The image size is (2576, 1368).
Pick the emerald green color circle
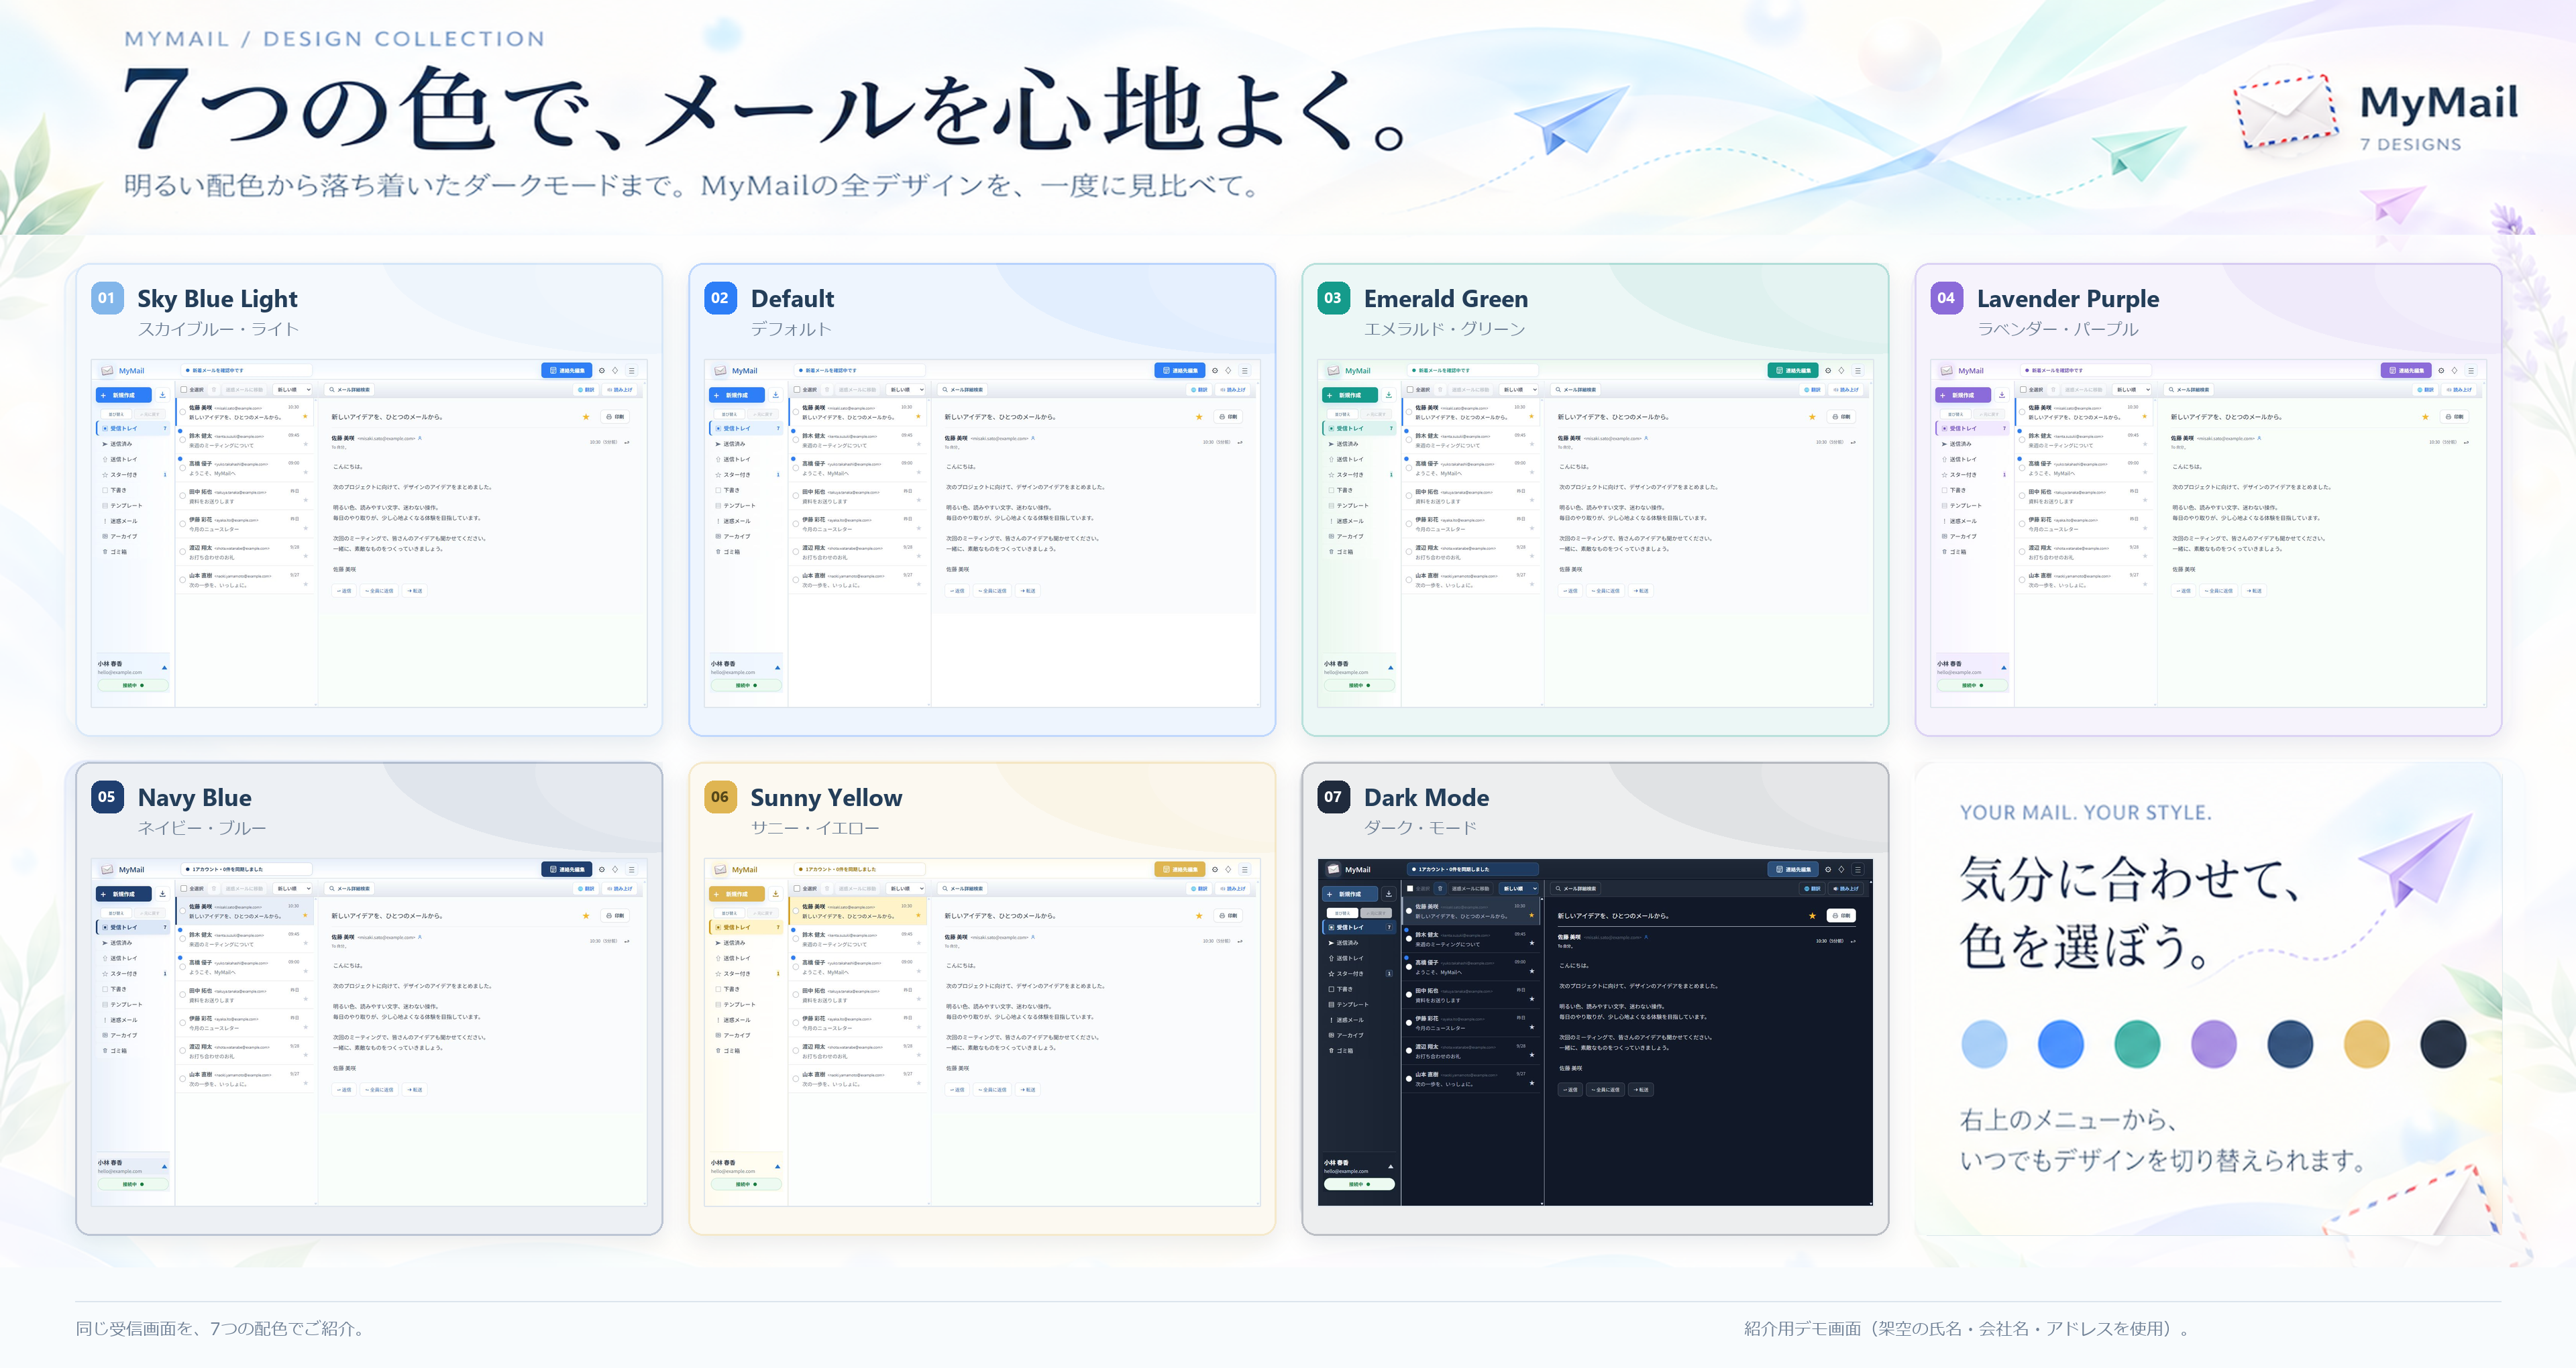tap(2137, 1044)
